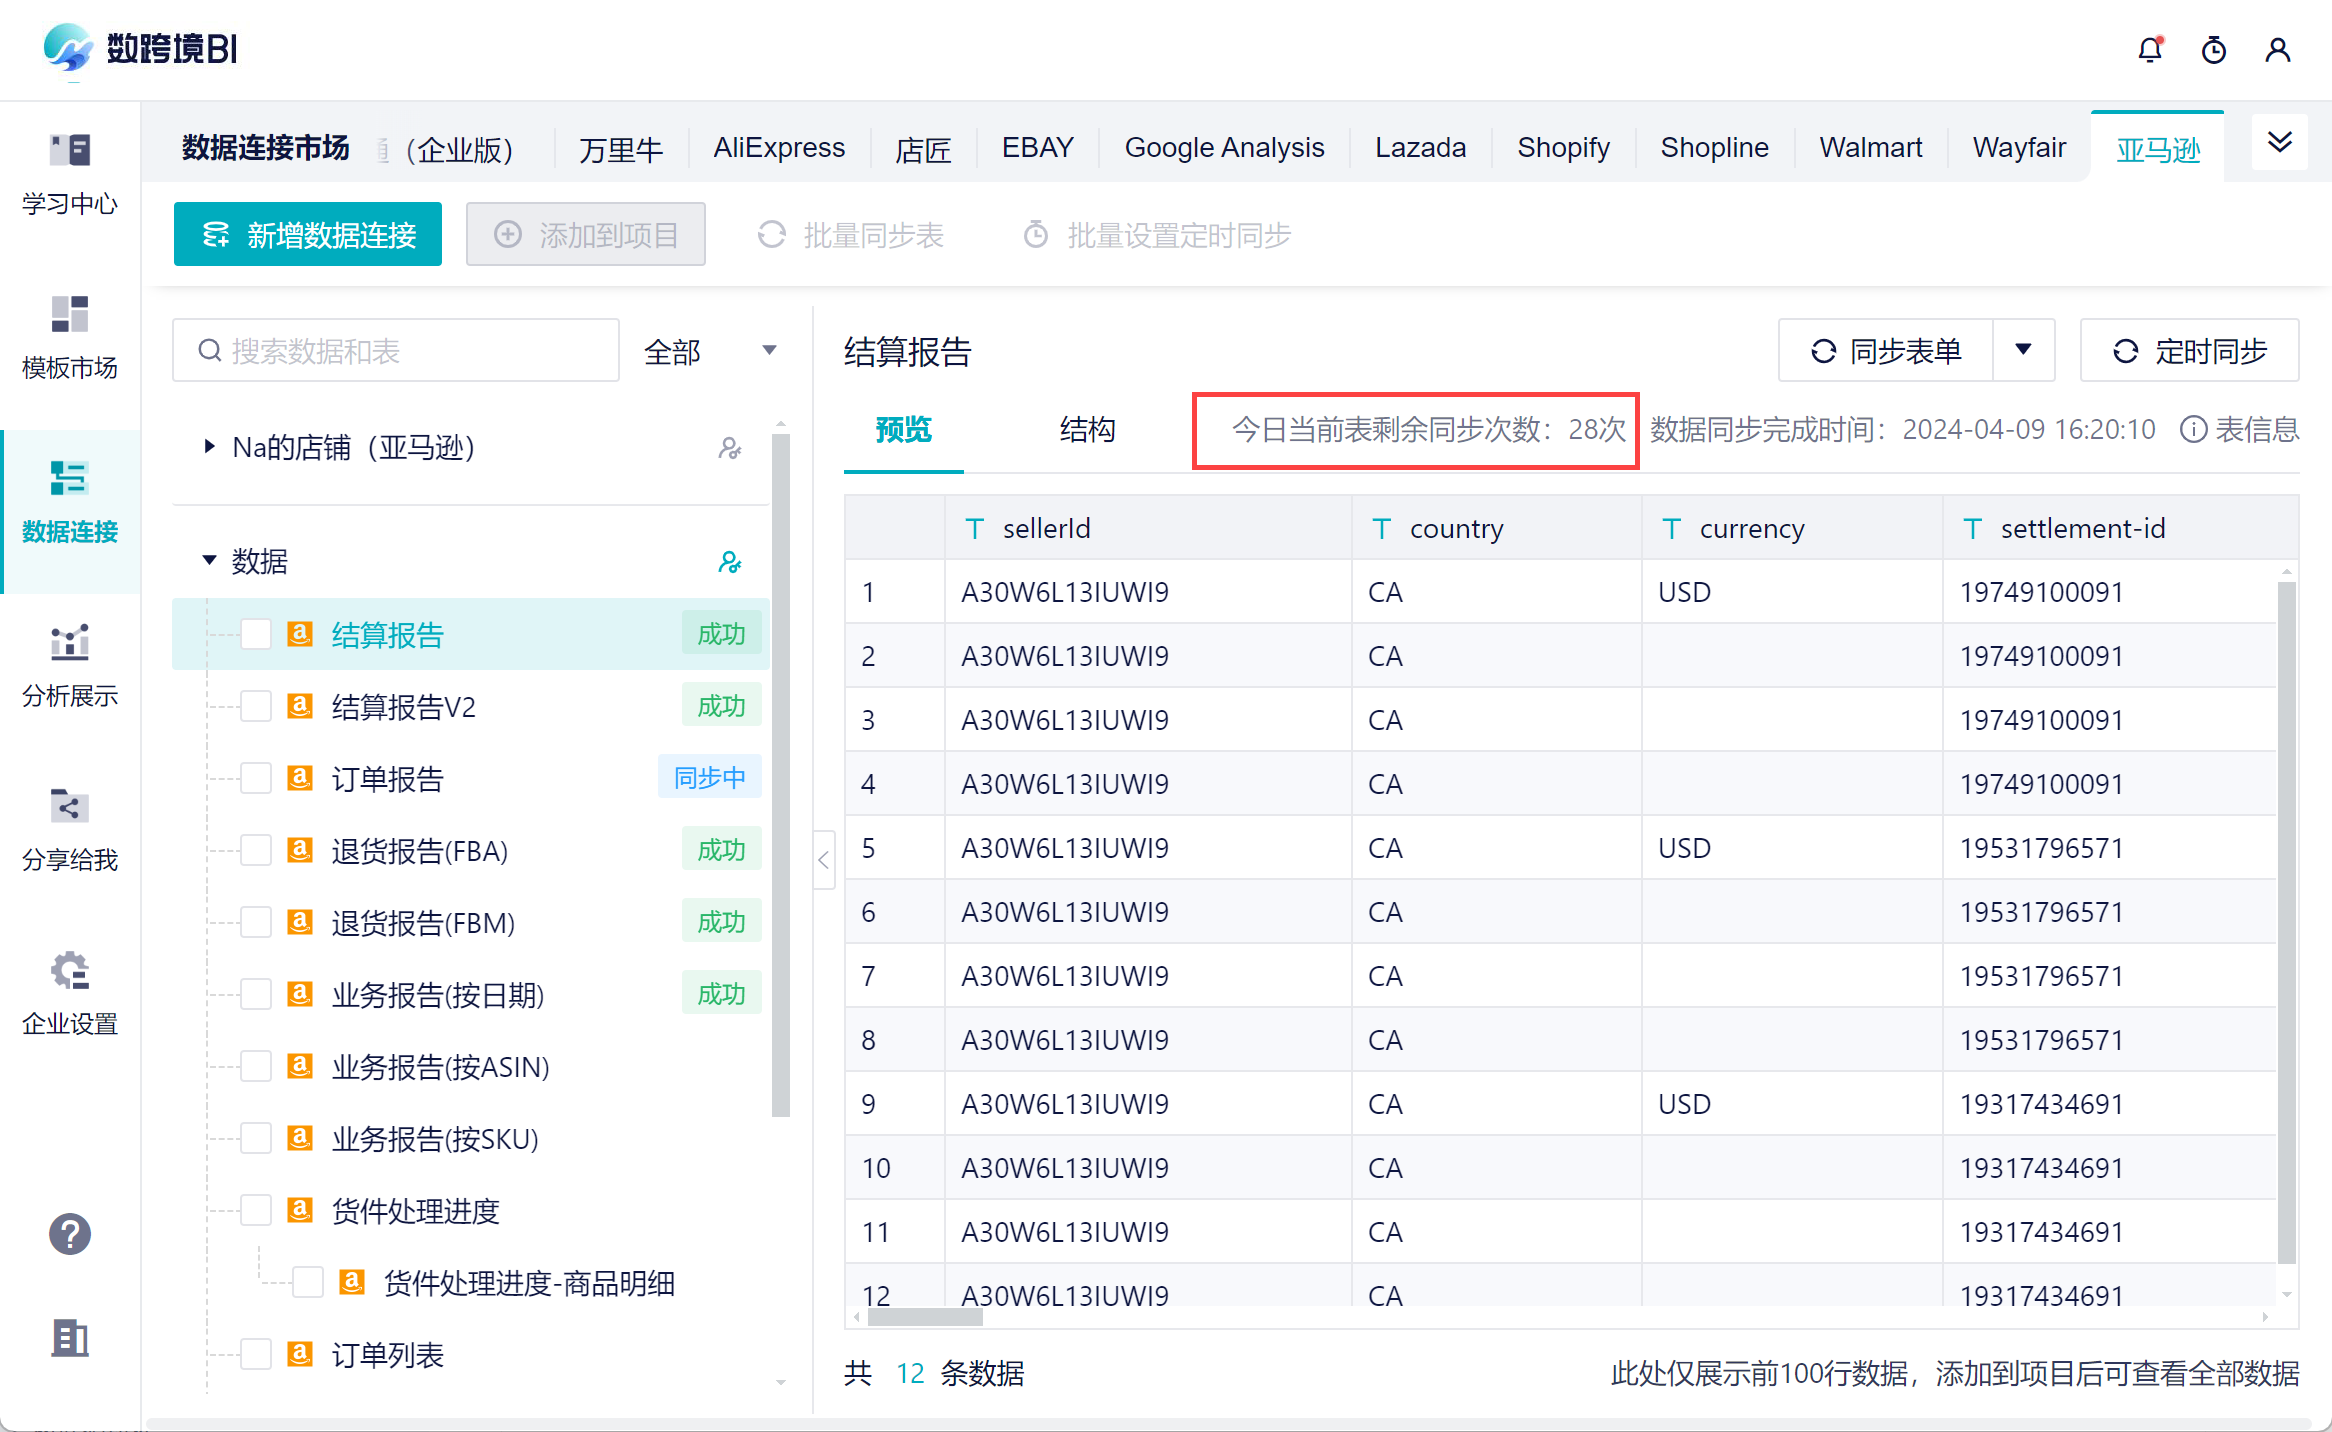The width and height of the screenshot is (2332, 1432).
Task: Open the notification bell icon
Action: (2149, 50)
